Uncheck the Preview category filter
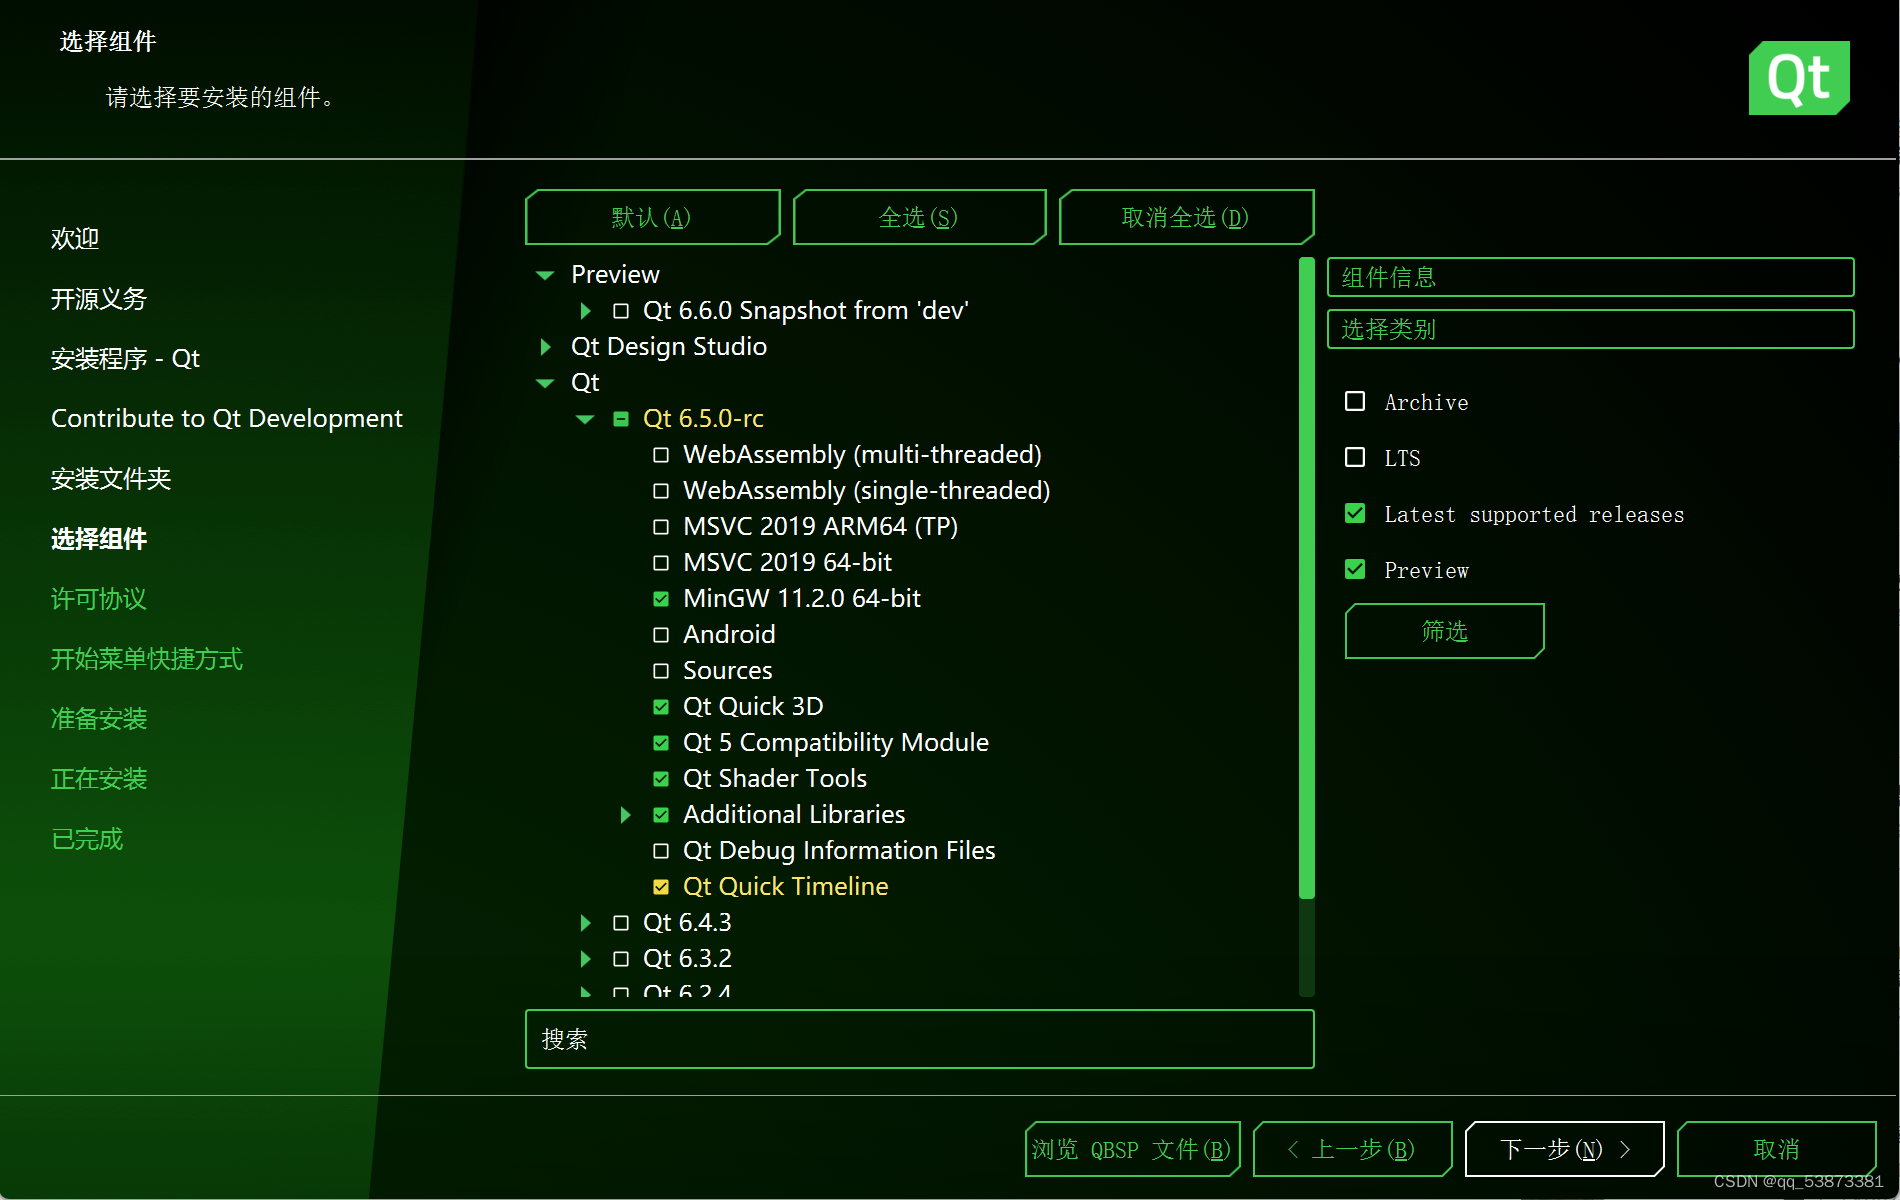 [x=1355, y=570]
